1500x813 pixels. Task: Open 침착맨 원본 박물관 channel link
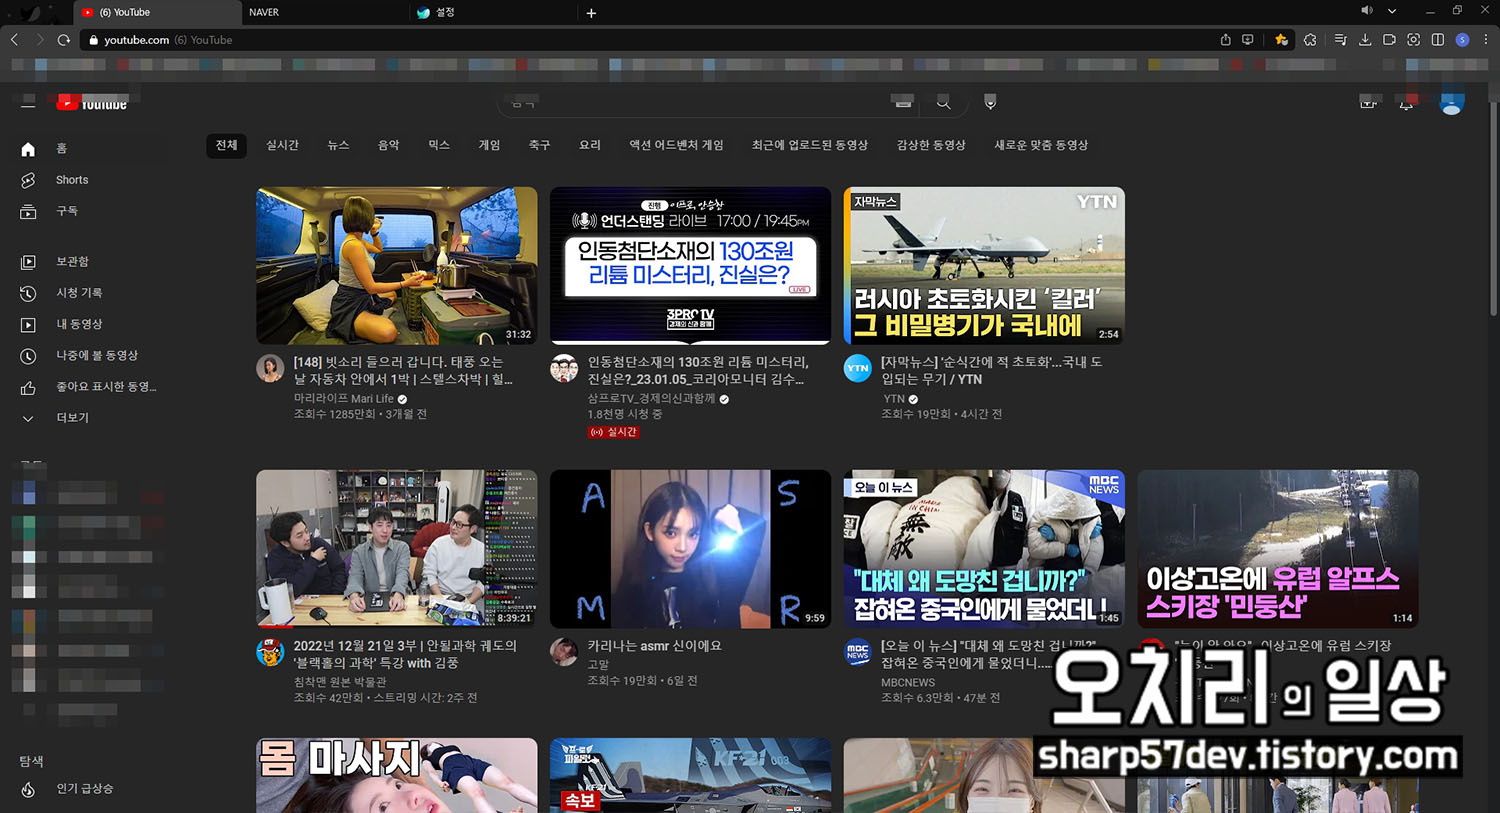[340, 681]
